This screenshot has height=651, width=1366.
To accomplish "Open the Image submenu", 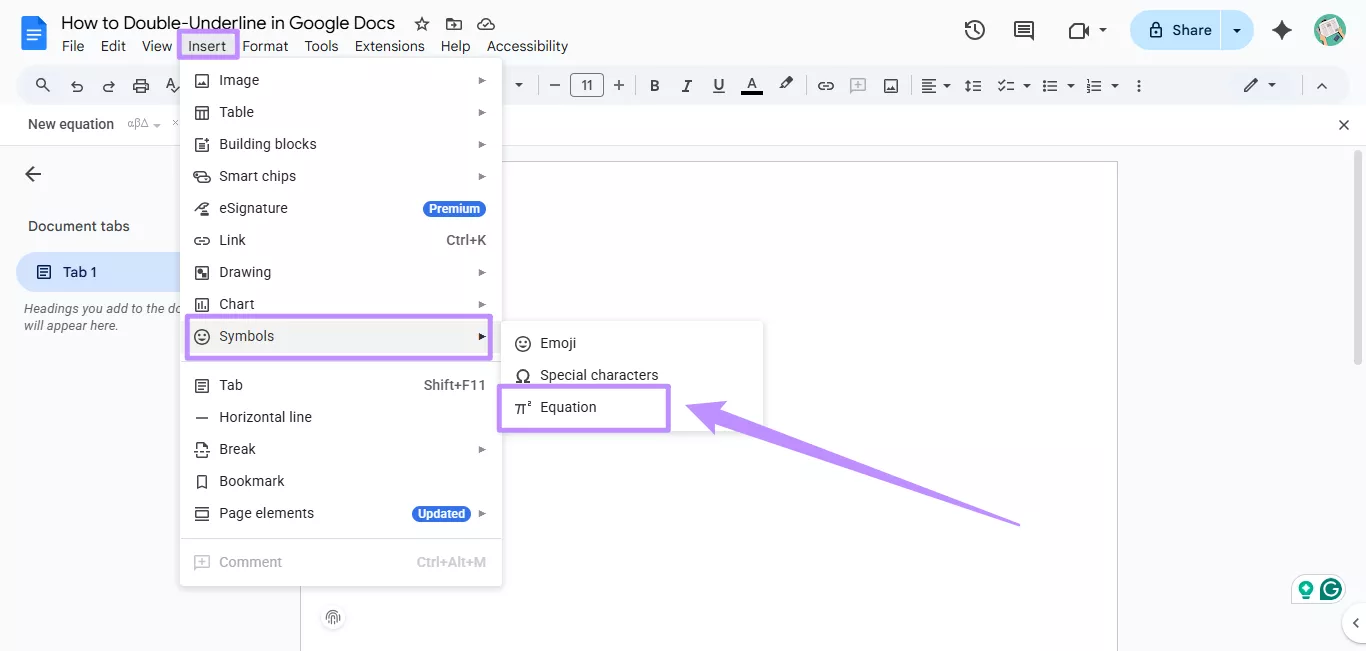I will pyautogui.click(x=340, y=80).
